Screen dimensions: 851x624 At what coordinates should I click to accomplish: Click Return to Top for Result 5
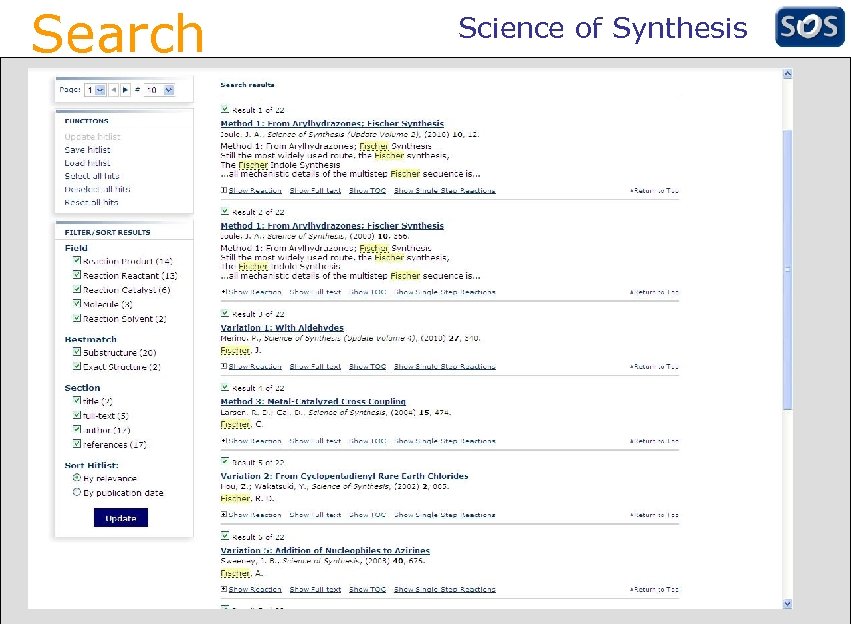654,514
